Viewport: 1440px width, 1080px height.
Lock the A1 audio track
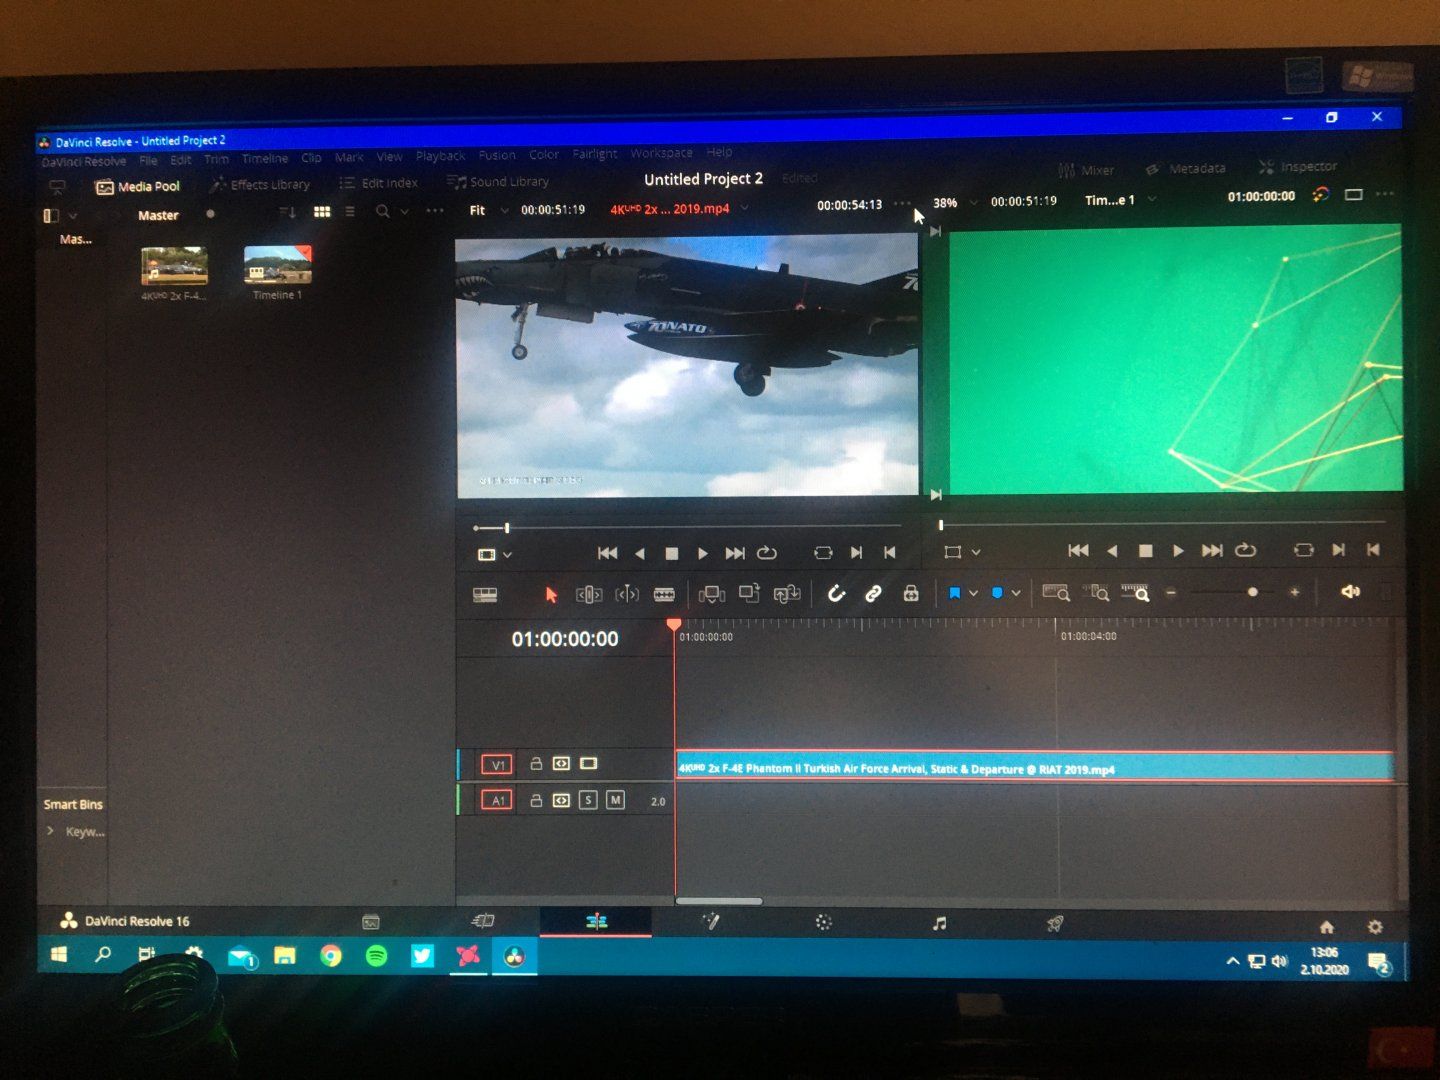[x=536, y=800]
